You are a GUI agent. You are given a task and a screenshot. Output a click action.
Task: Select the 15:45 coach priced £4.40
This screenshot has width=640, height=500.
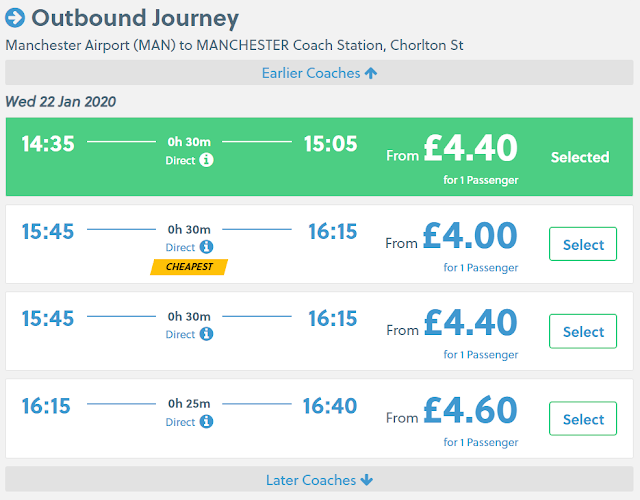tap(583, 332)
